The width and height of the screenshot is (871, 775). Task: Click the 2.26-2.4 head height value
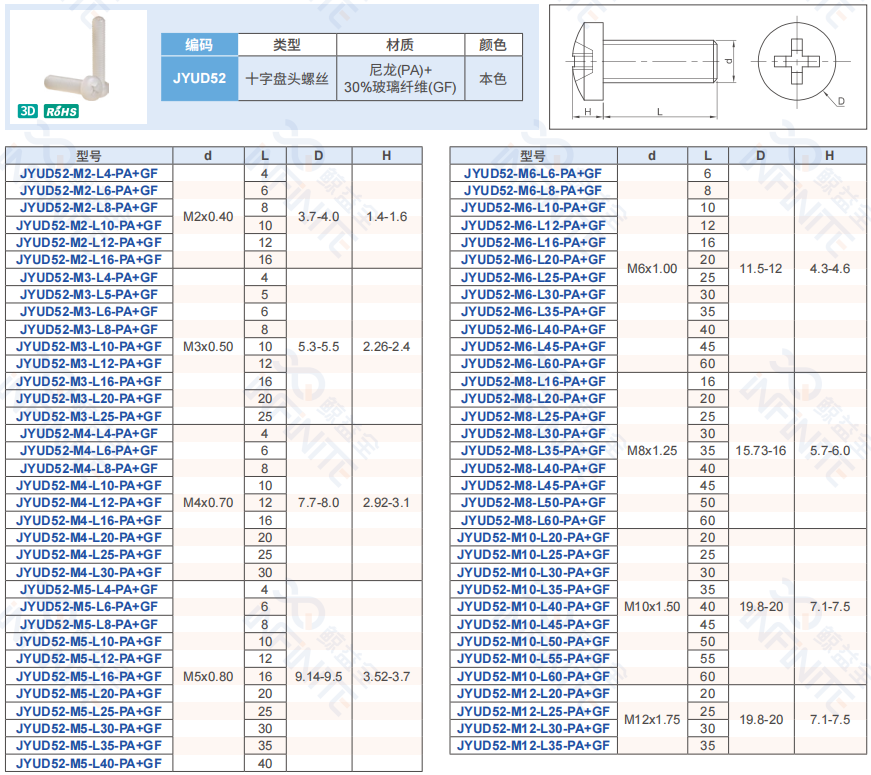coord(387,347)
